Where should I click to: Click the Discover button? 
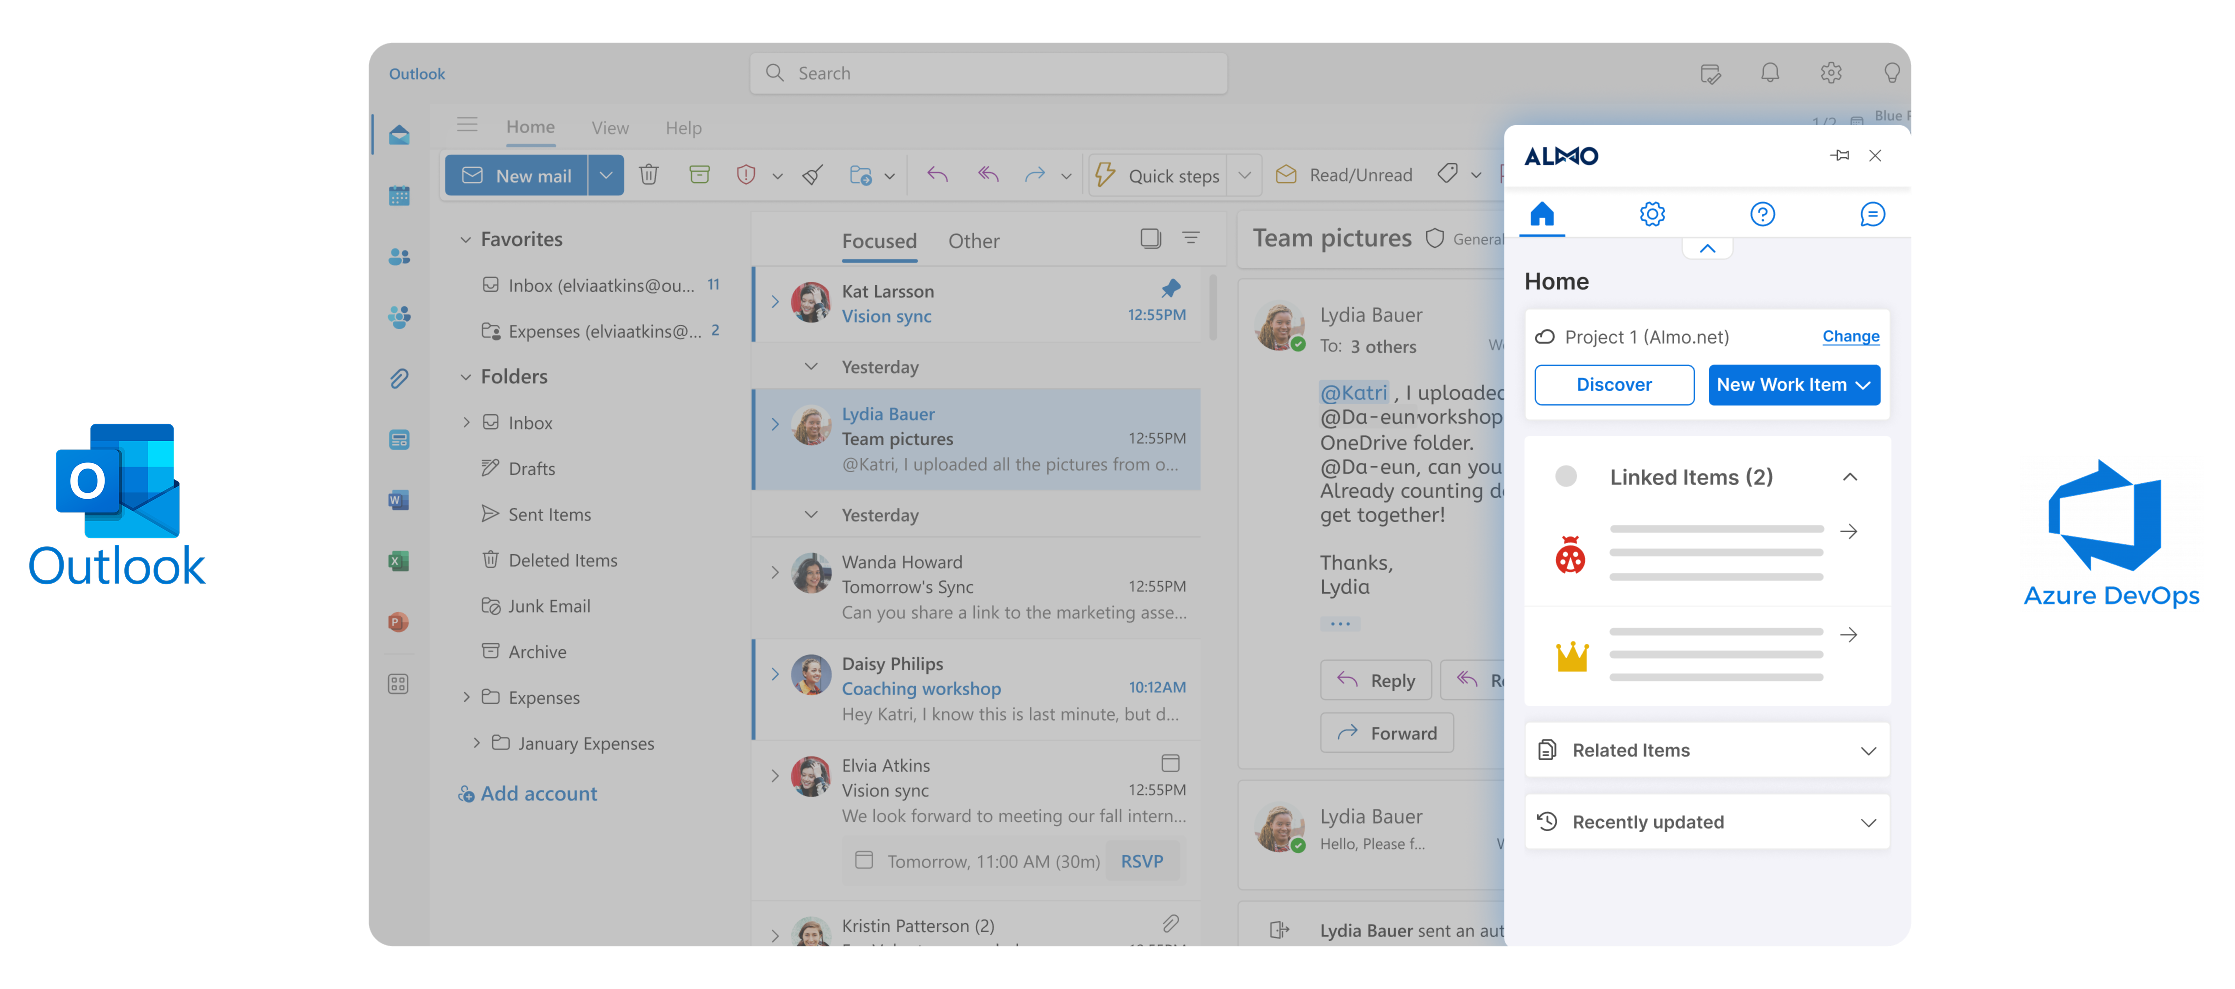click(1614, 385)
